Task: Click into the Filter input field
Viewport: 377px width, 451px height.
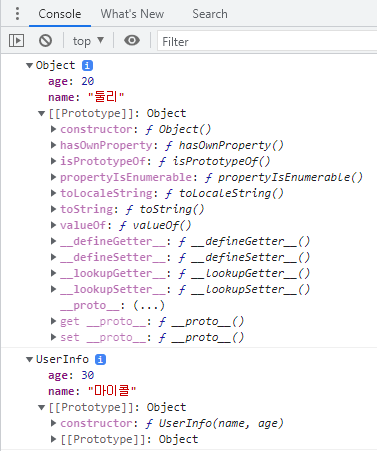Action: coord(267,41)
